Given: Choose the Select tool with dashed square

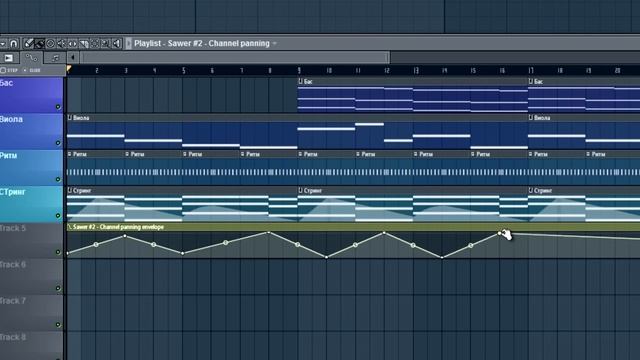Looking at the screenshot, I should tap(95, 43).
